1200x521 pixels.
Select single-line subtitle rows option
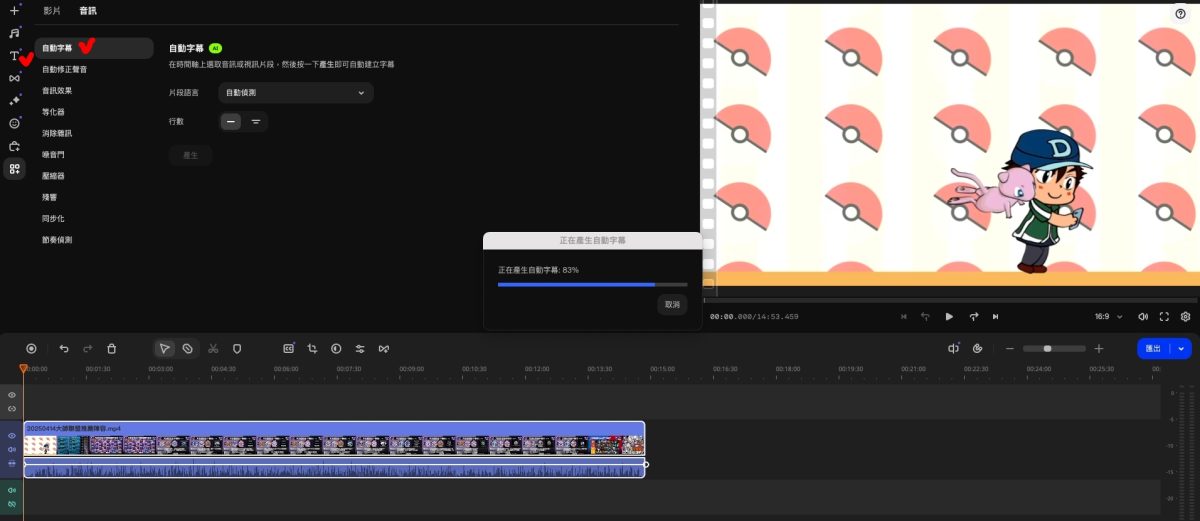pos(232,121)
